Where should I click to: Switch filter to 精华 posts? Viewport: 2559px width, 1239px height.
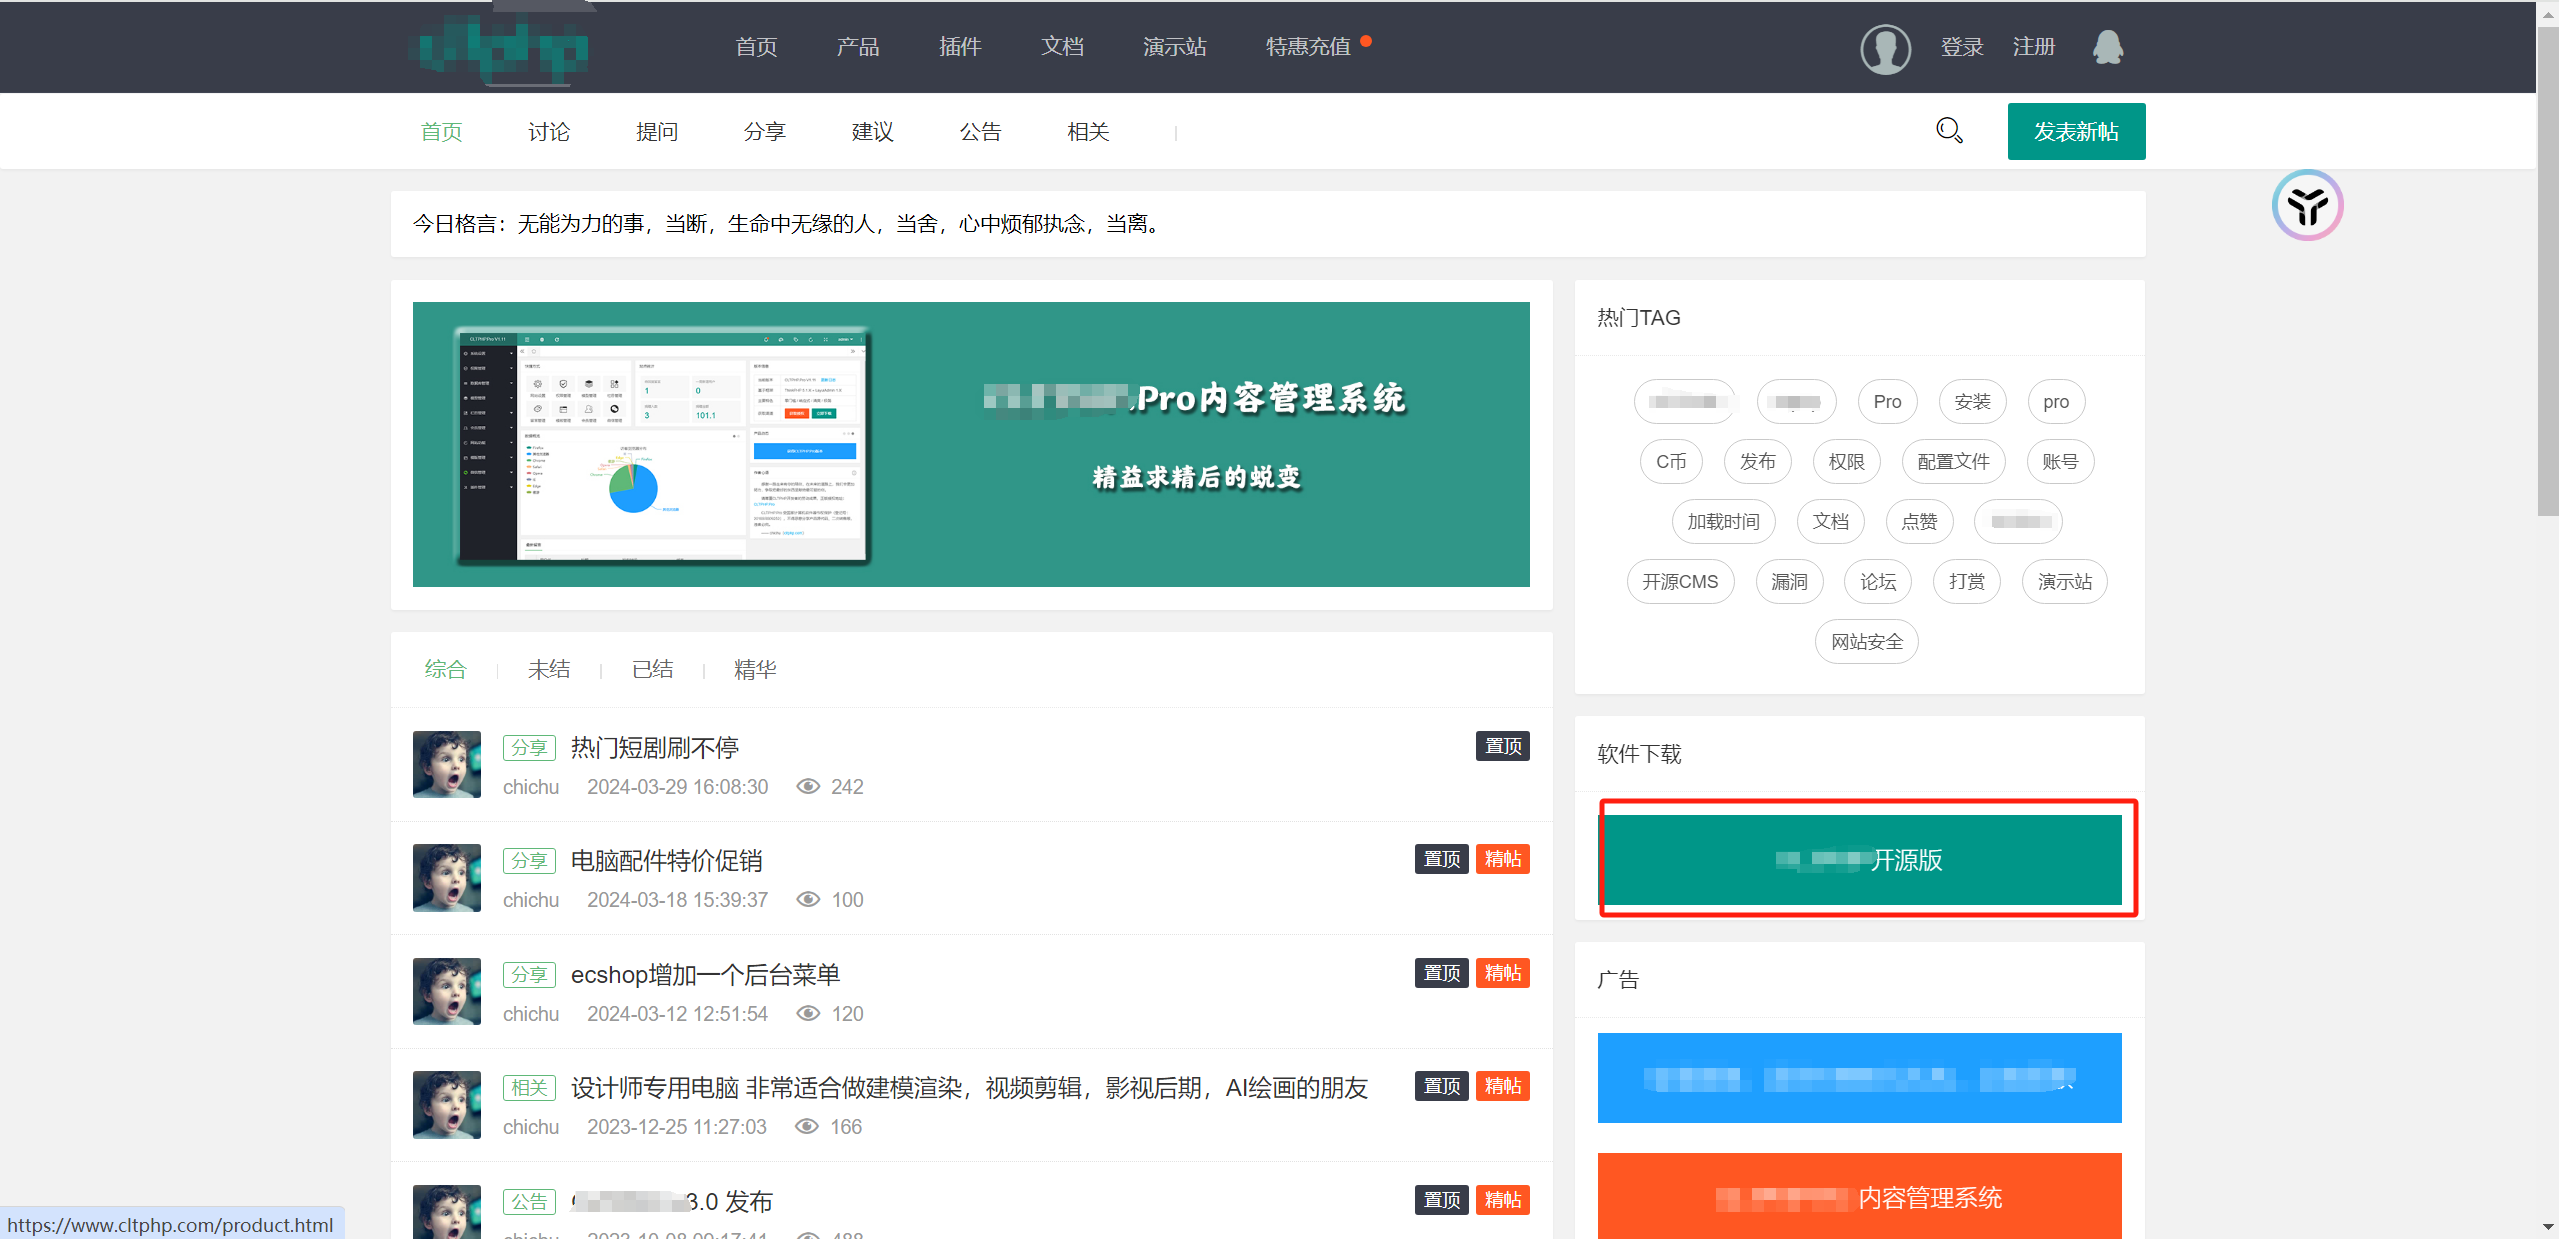pos(754,670)
